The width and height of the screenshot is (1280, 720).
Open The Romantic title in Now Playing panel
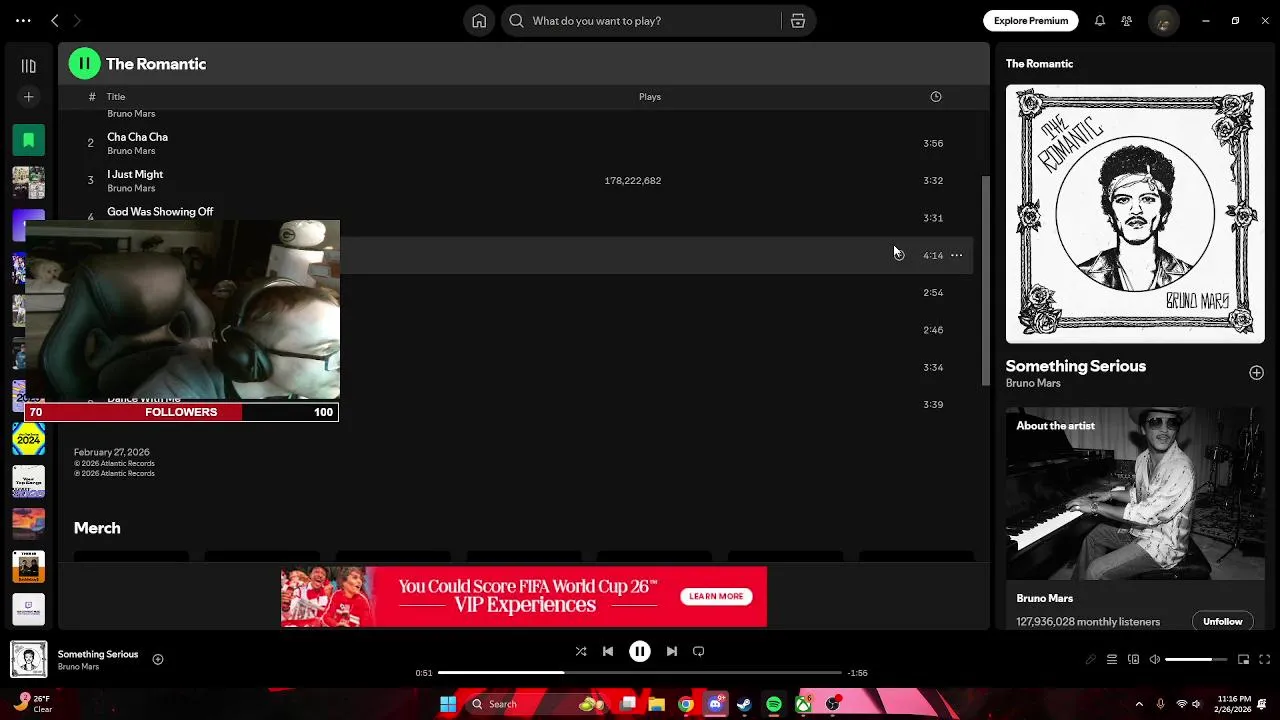click(1039, 64)
